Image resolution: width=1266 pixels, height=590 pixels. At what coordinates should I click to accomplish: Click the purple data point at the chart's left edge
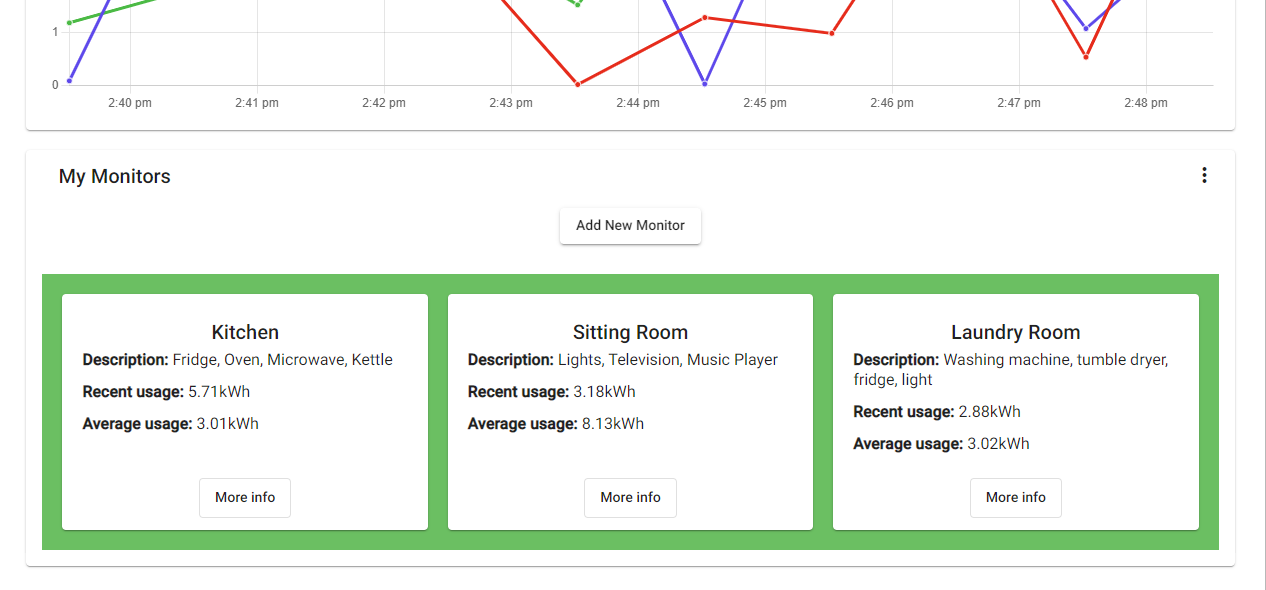pyautogui.click(x=69, y=81)
